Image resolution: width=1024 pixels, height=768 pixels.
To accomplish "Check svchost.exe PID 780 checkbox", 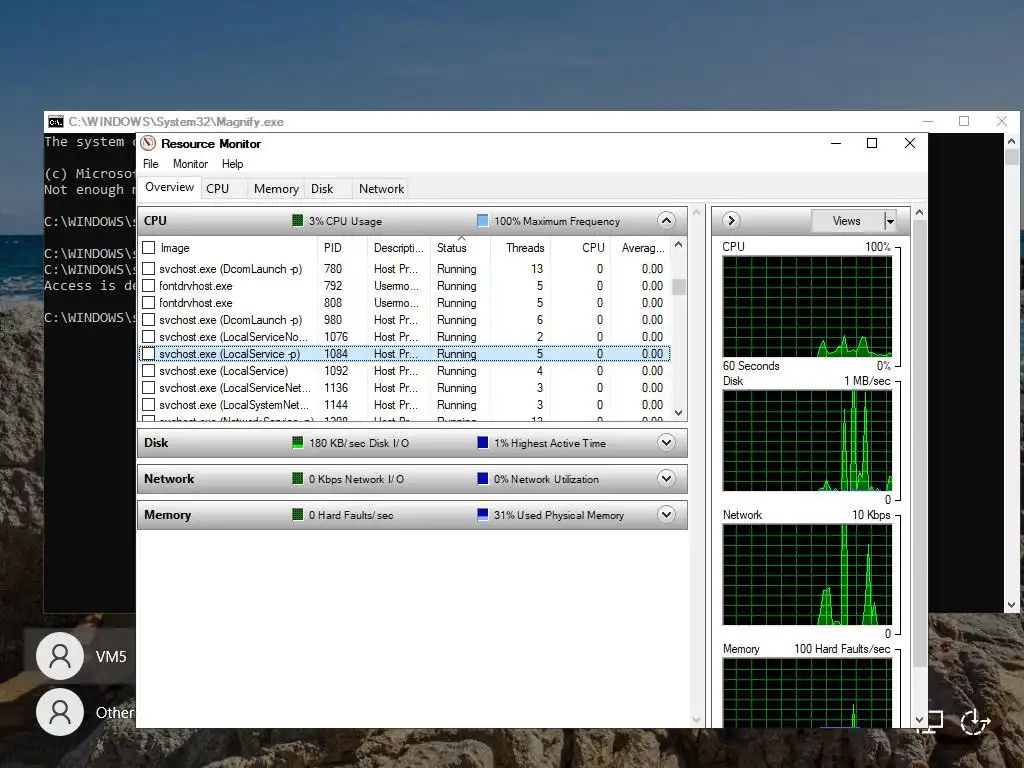I will click(148, 268).
